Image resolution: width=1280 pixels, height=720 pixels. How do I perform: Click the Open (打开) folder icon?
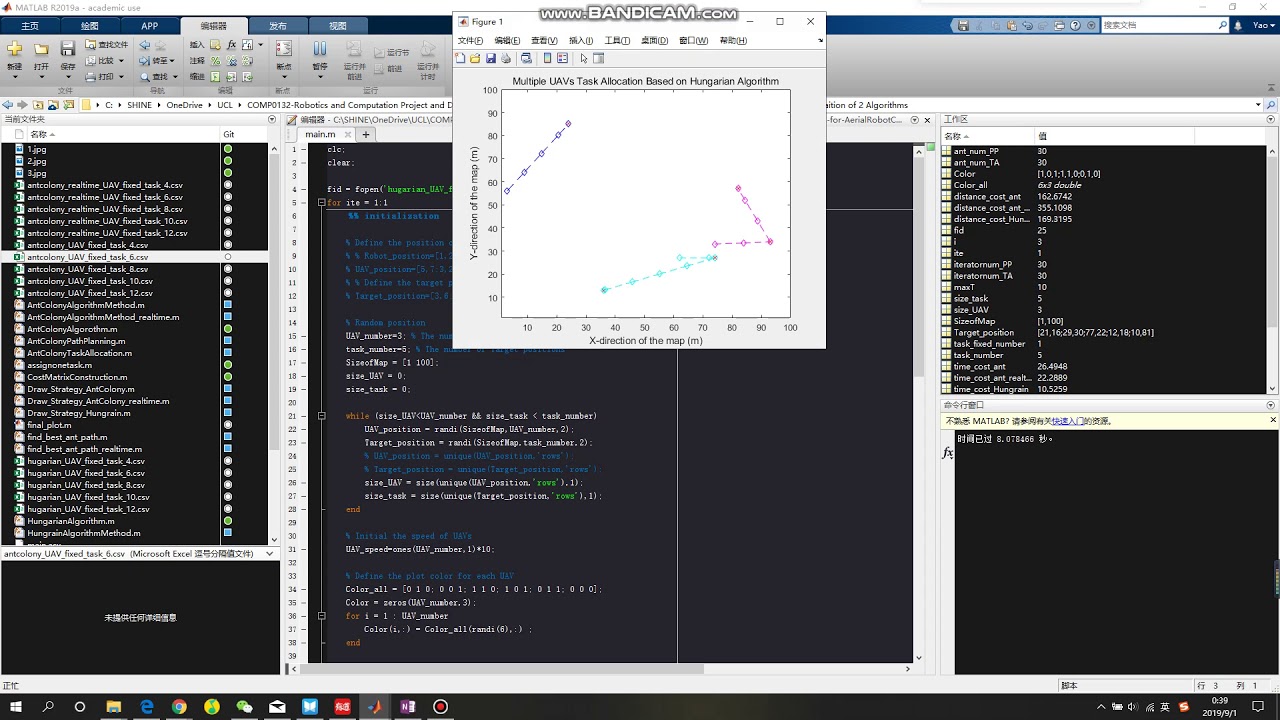41,49
